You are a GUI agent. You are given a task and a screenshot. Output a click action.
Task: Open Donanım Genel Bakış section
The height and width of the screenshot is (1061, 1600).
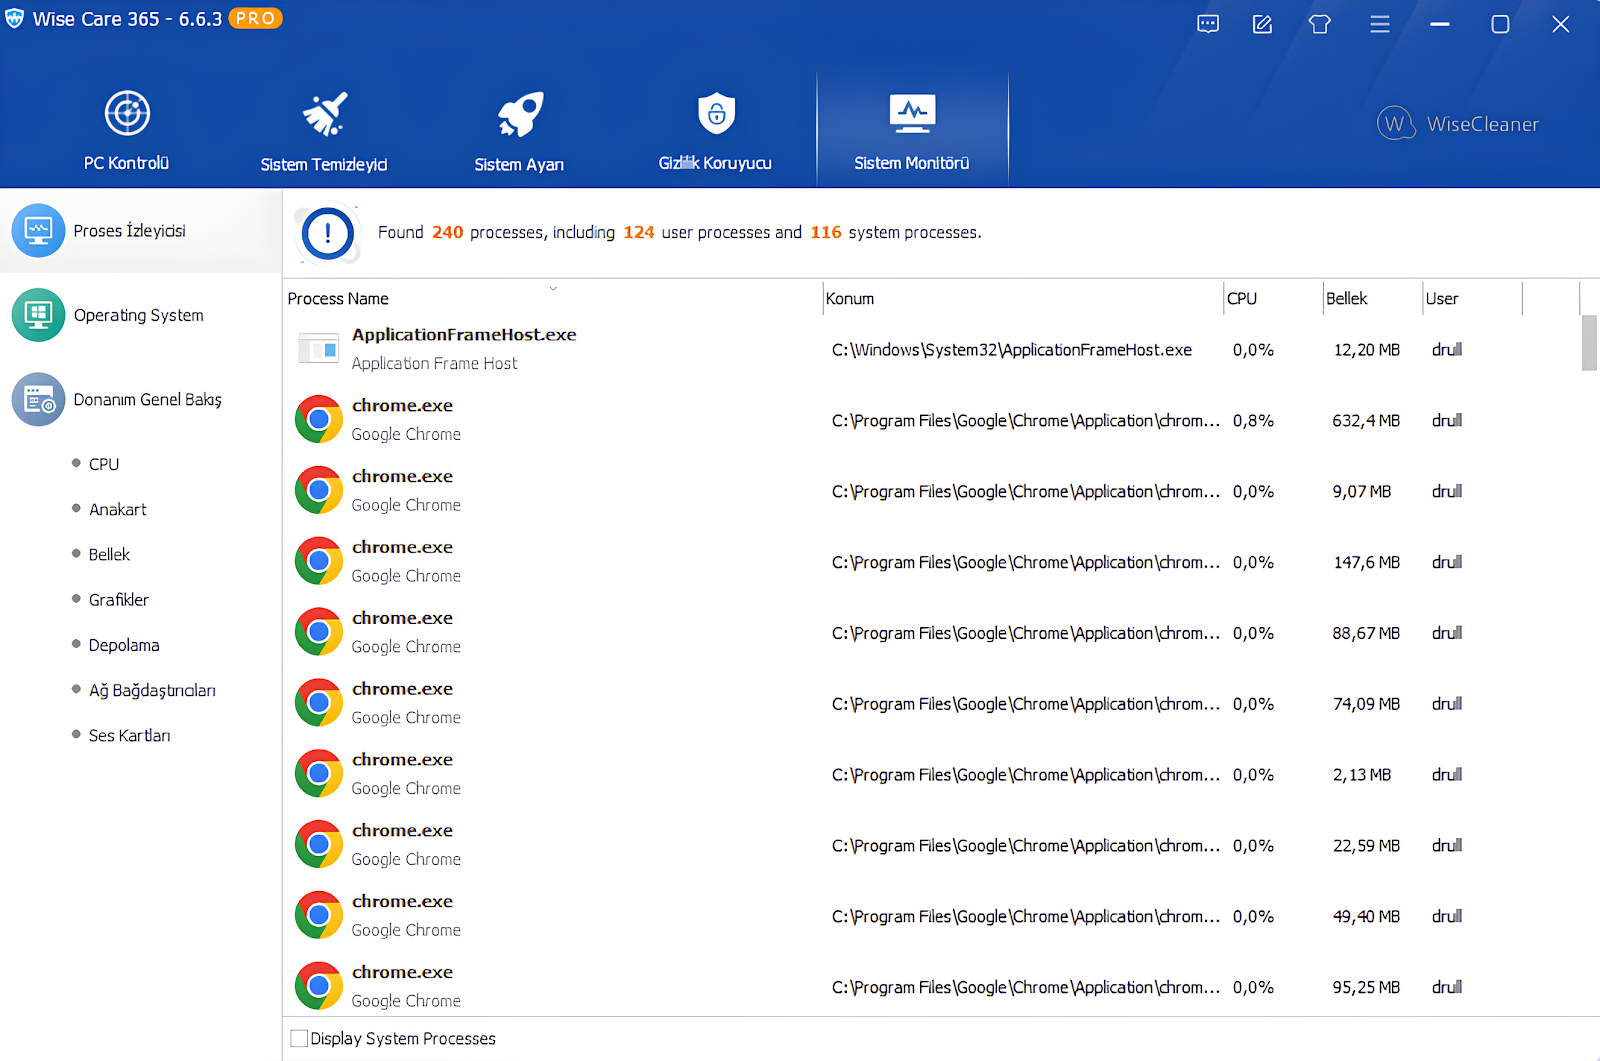click(x=141, y=399)
